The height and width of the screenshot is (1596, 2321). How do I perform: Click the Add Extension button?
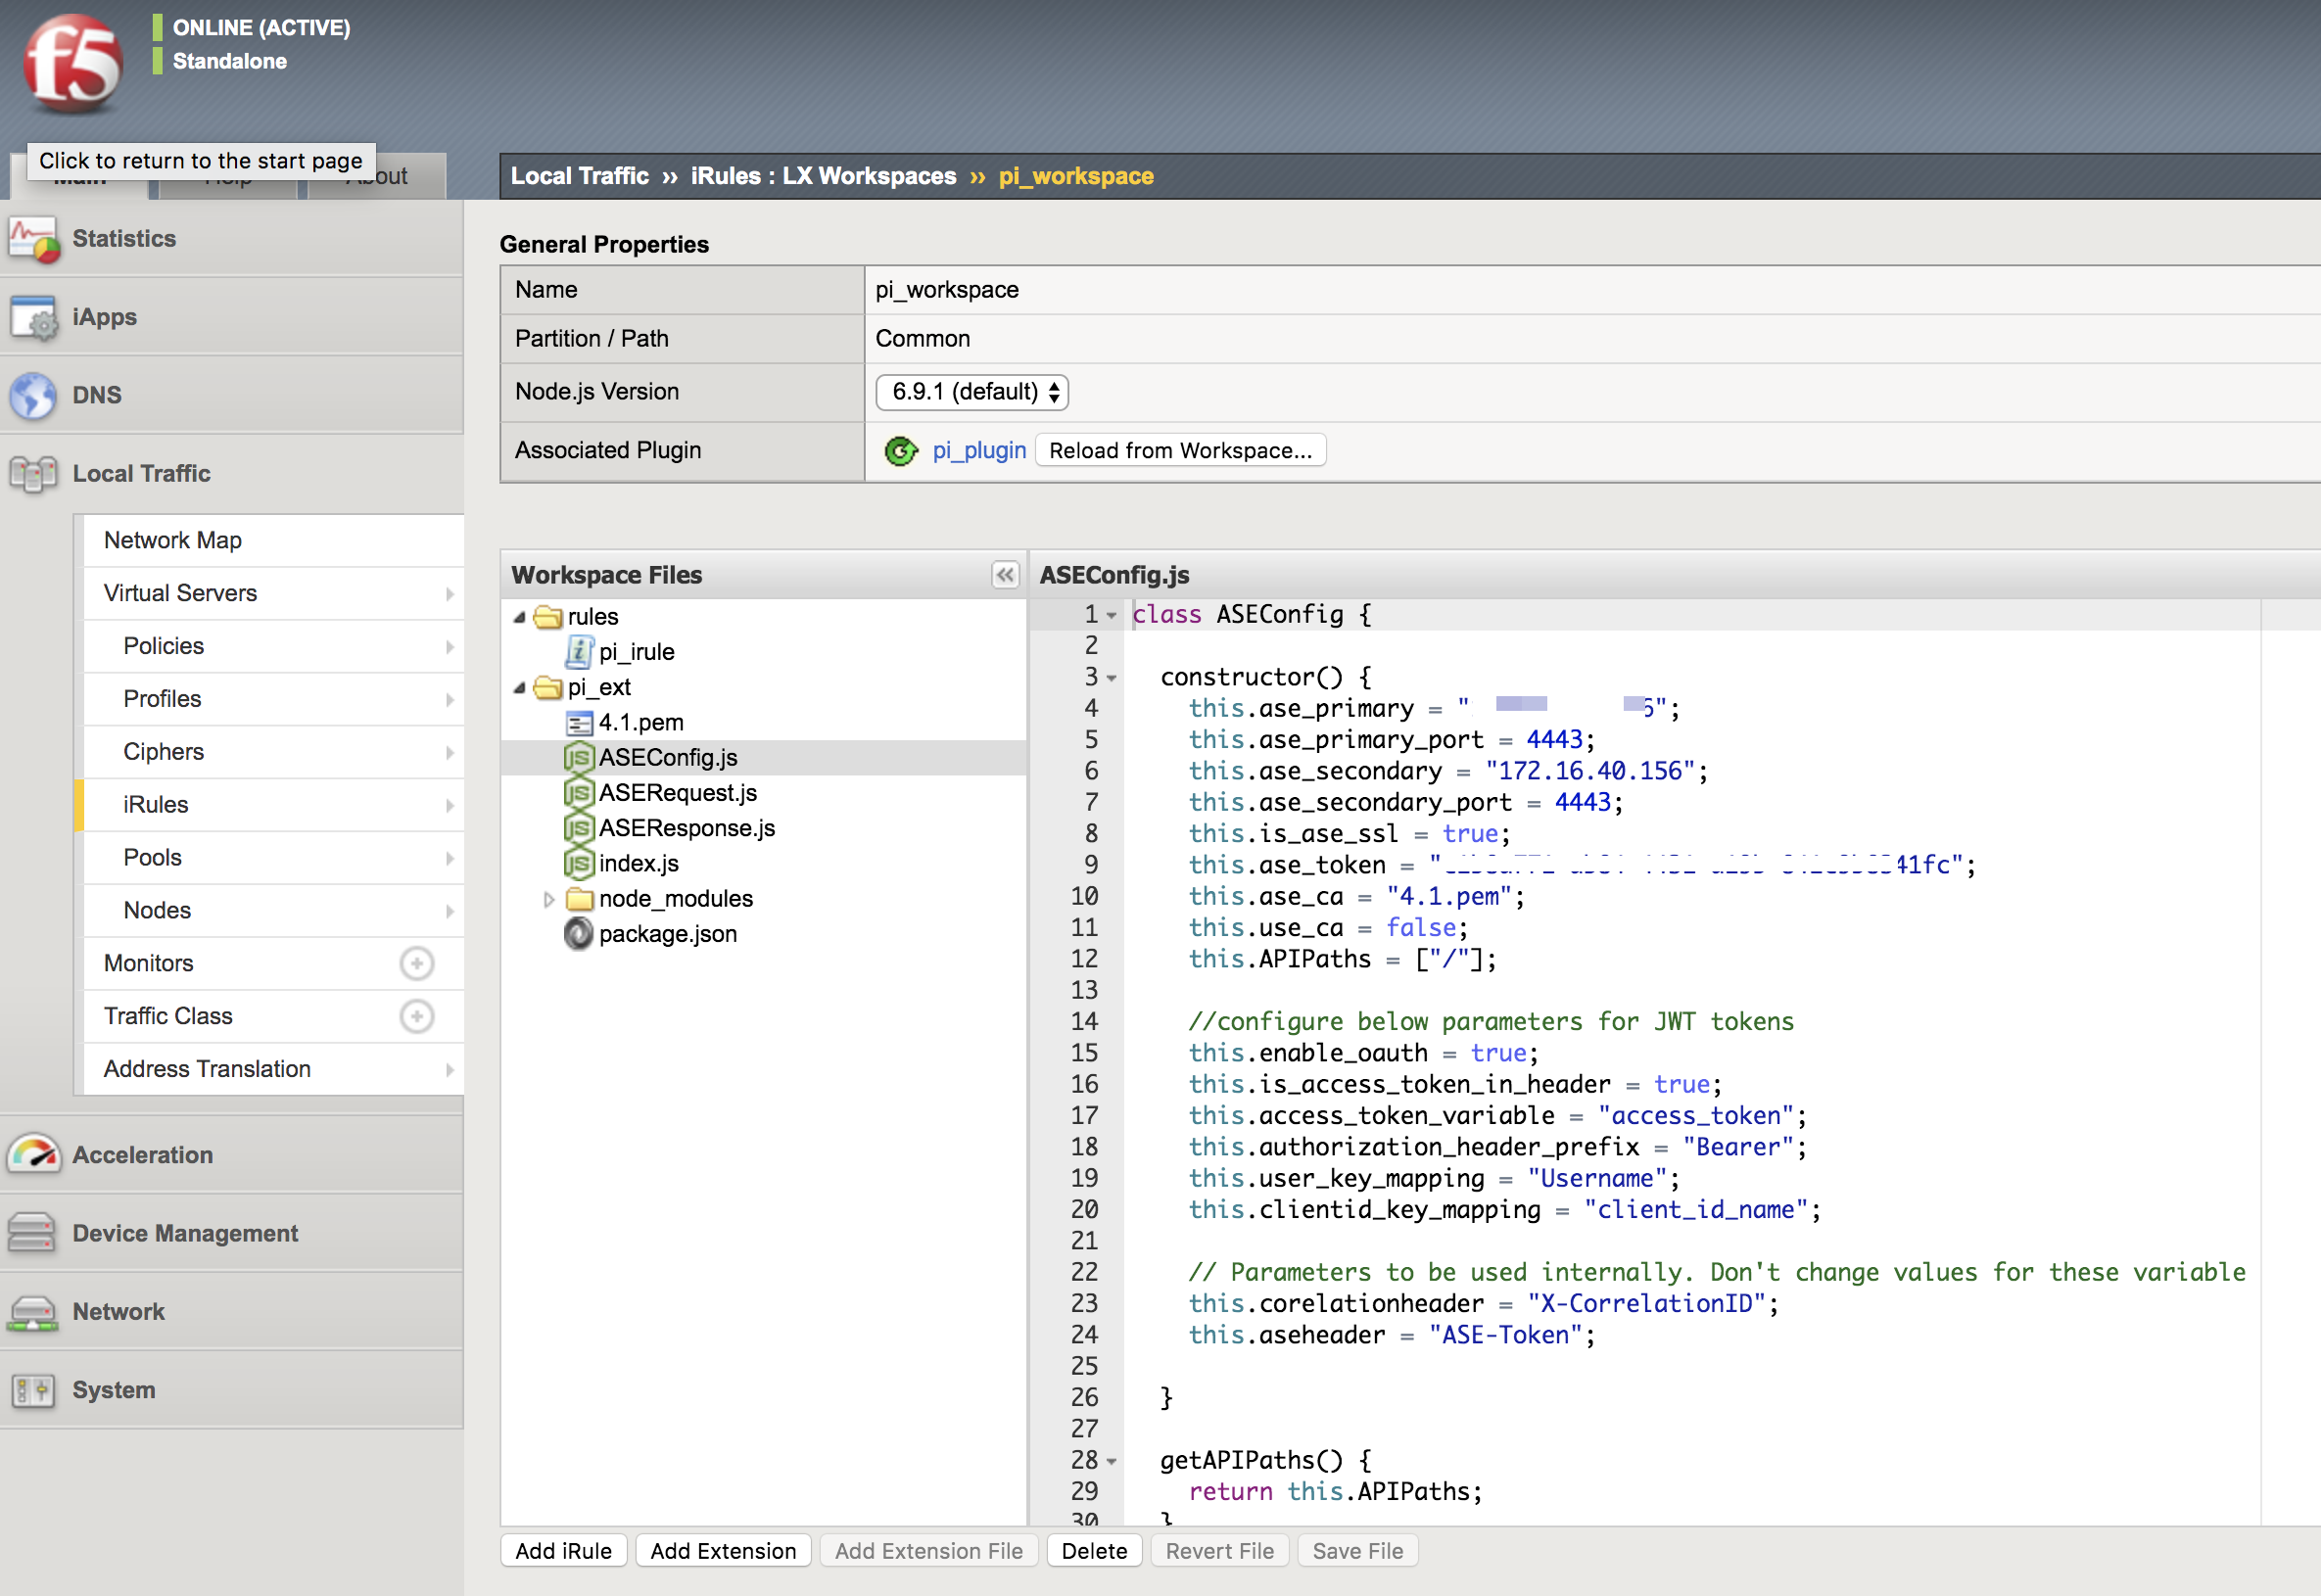coord(722,1551)
